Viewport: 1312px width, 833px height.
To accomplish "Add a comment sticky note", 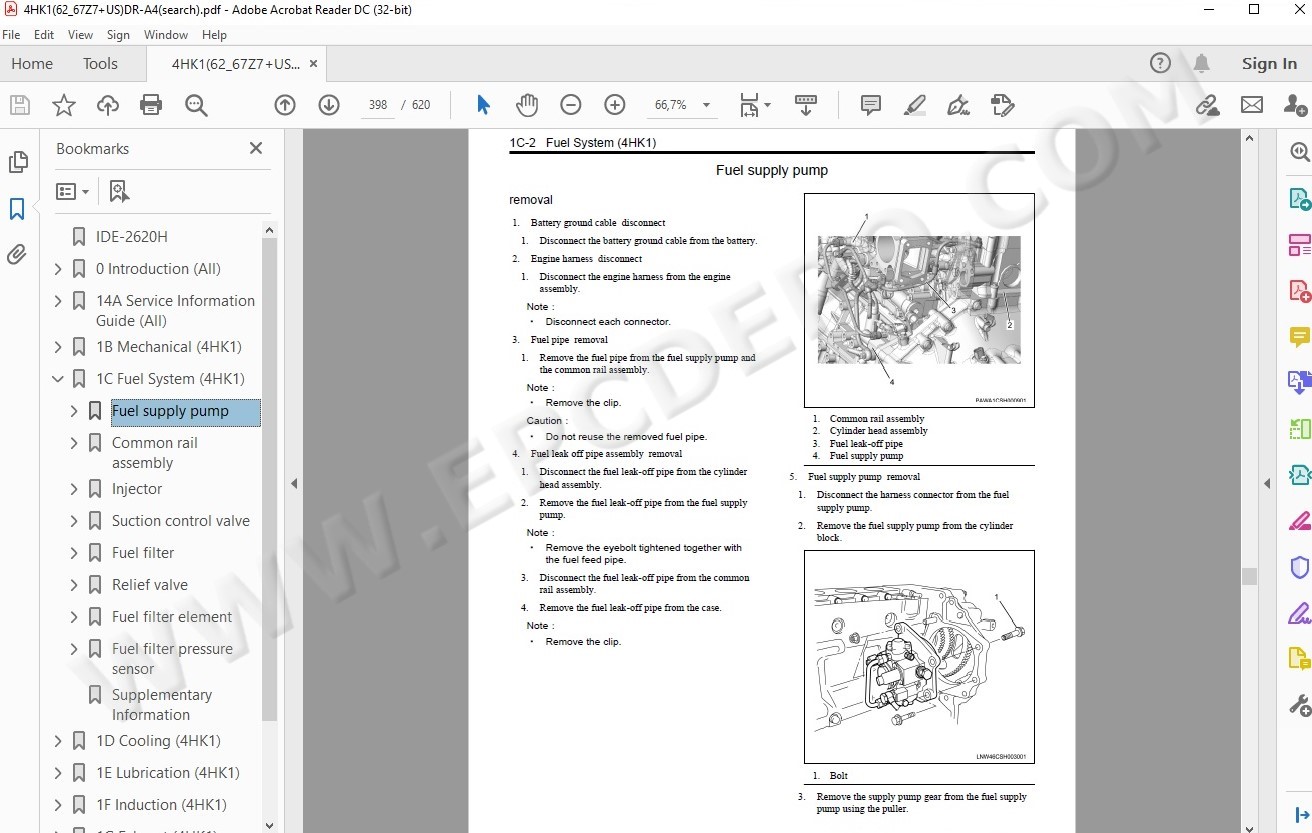I will (x=871, y=105).
